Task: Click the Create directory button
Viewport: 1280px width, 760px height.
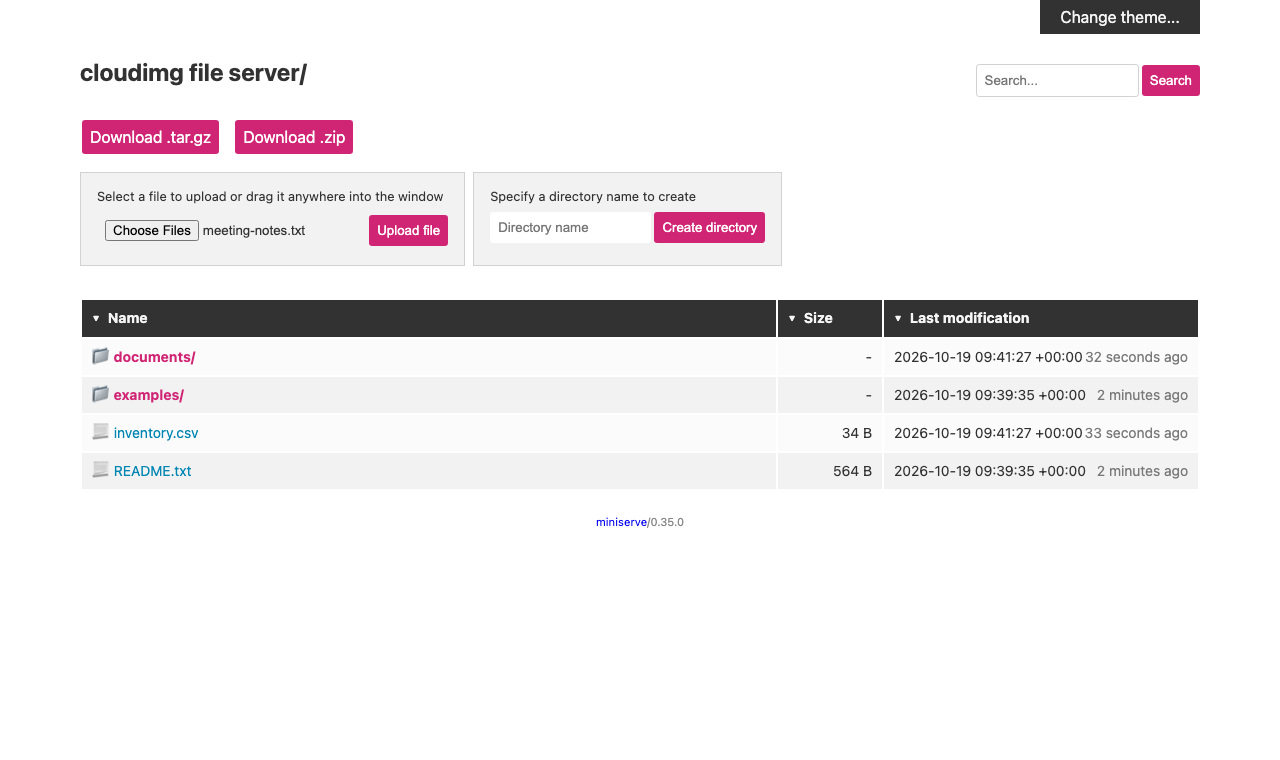Action: click(x=709, y=227)
